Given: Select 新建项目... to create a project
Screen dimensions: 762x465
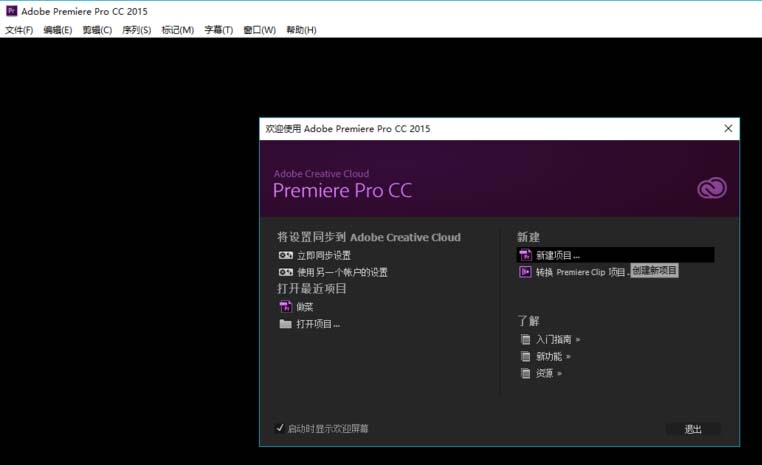Looking at the screenshot, I should coord(615,255).
